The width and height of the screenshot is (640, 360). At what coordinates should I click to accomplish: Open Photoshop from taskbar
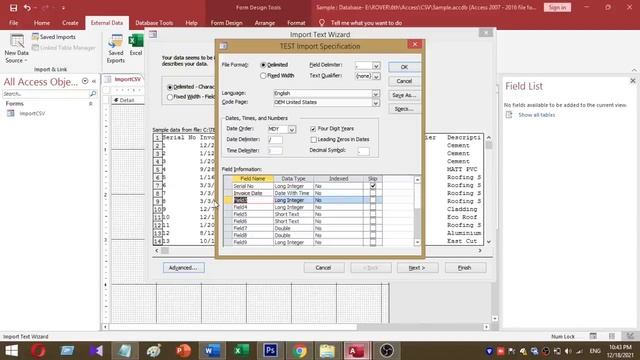[x=270, y=351]
